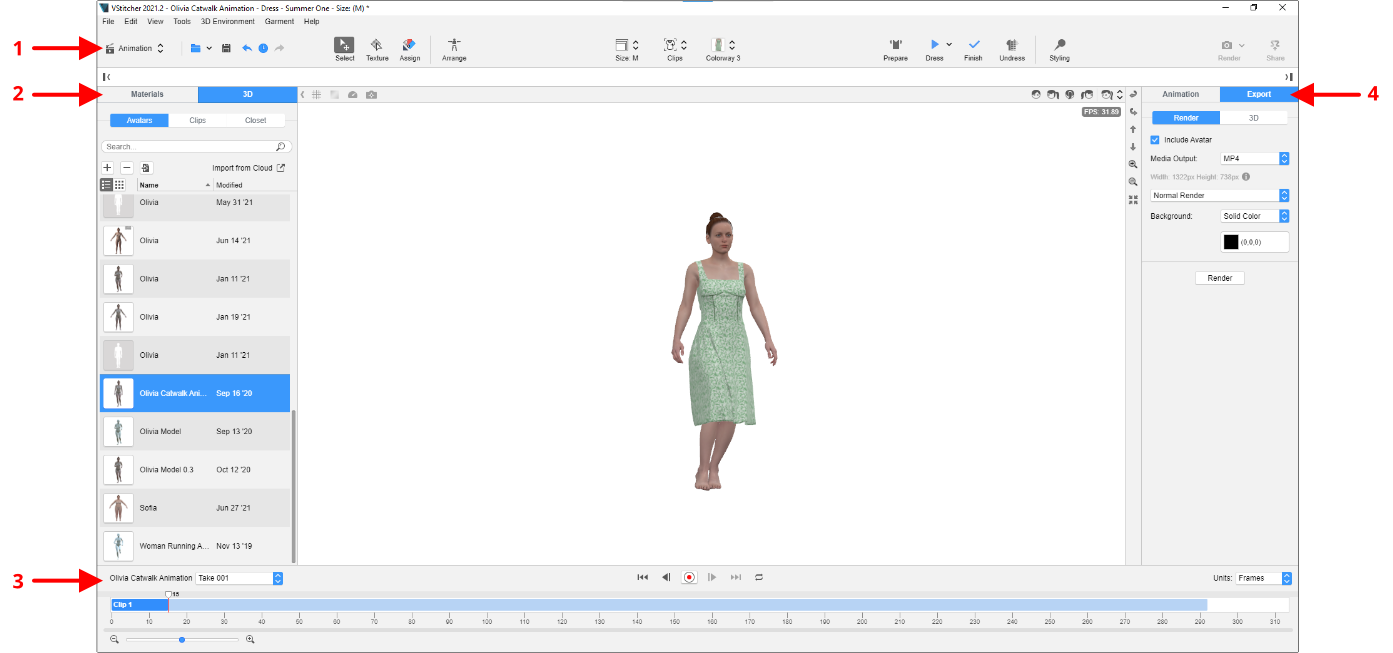Open the 3D Environment menu

(x=228, y=21)
